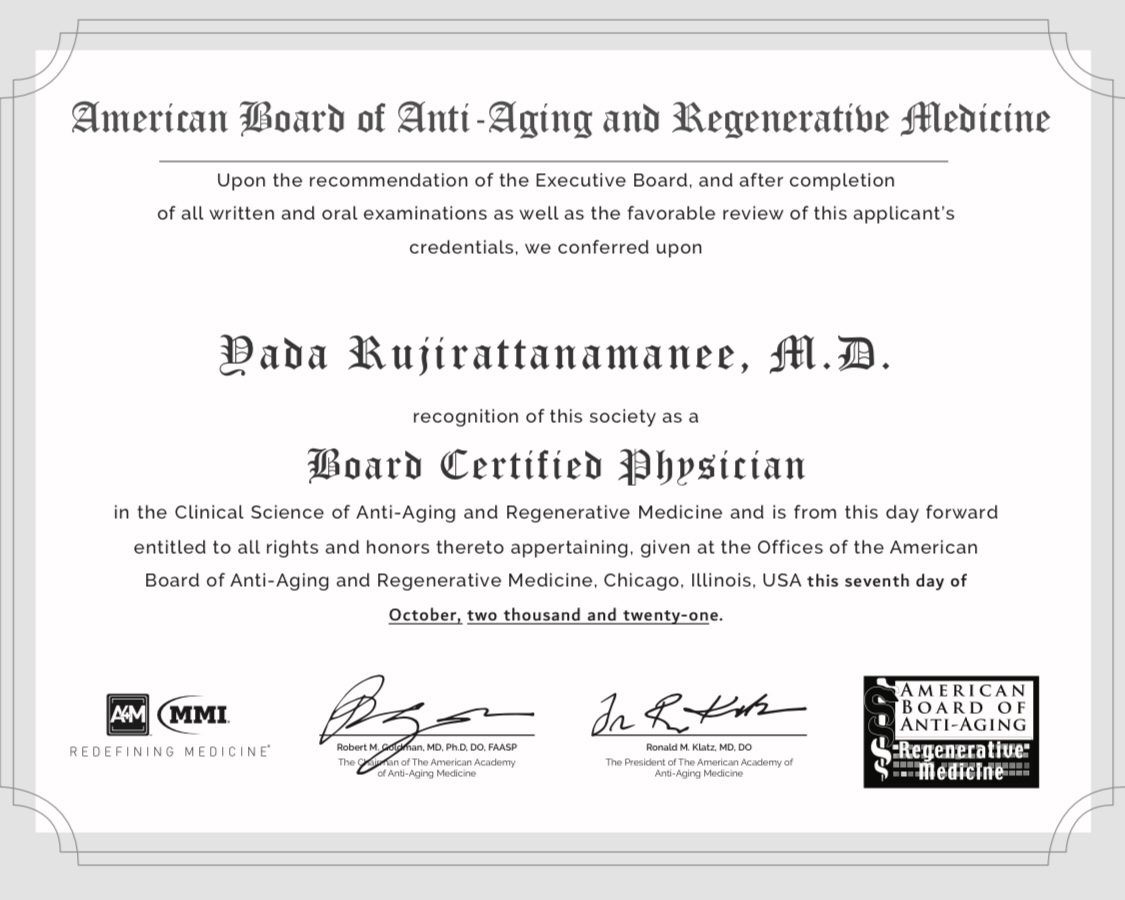Screen dimensions: 1125x900
Task: Click the certificate's gothic title heading at top
Action: [x=560, y=119]
